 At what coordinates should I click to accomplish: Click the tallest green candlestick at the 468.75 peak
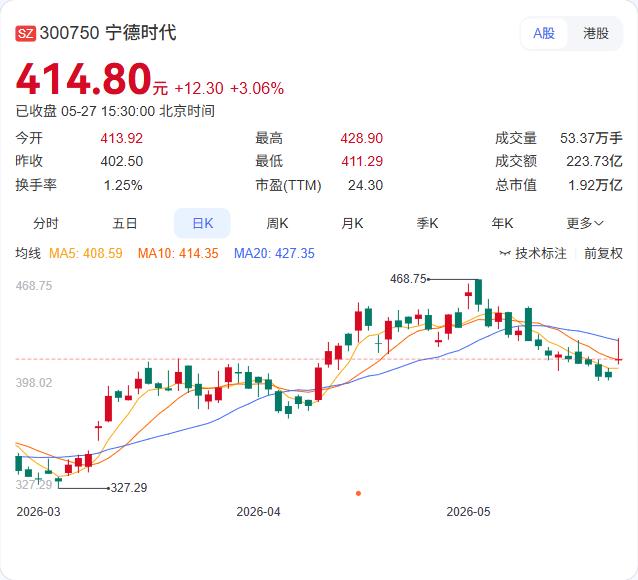pos(478,292)
